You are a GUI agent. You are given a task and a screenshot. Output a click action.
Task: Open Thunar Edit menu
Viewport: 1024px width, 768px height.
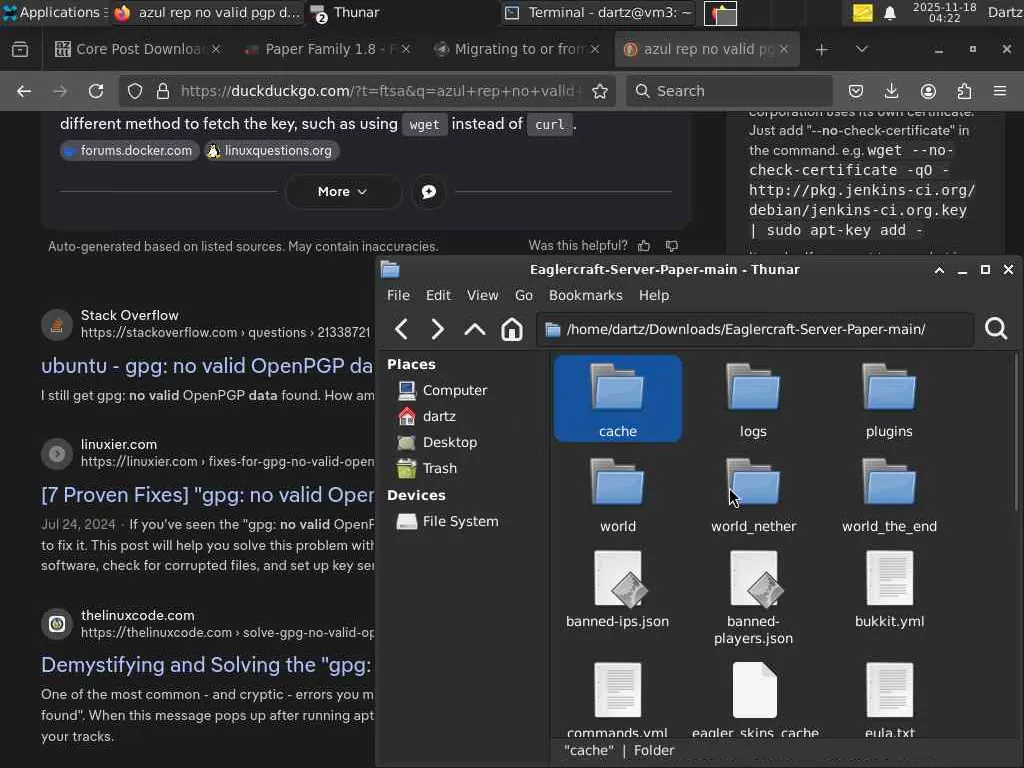438,295
